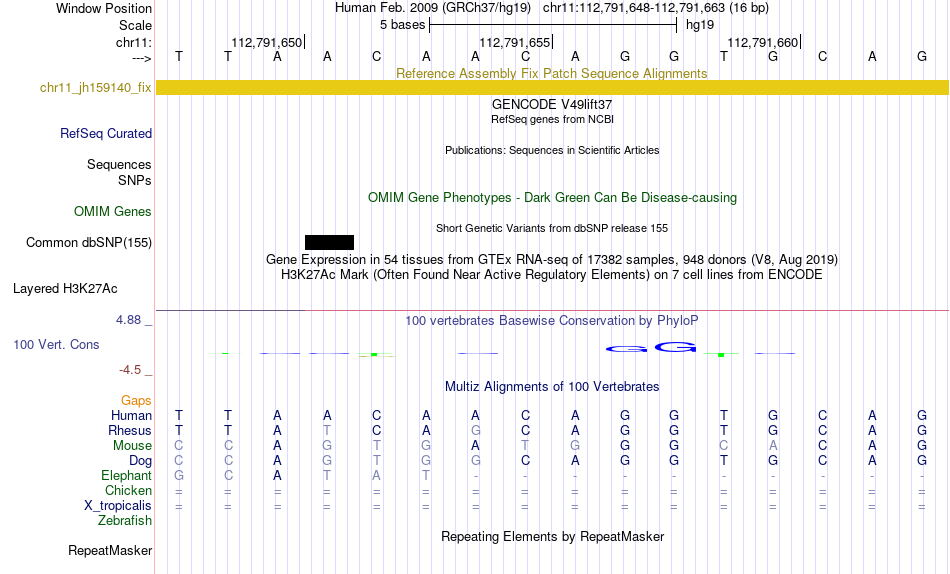Select the Human alignment row label
Image resolution: width=950 pixels, height=574 pixels.
131,415
